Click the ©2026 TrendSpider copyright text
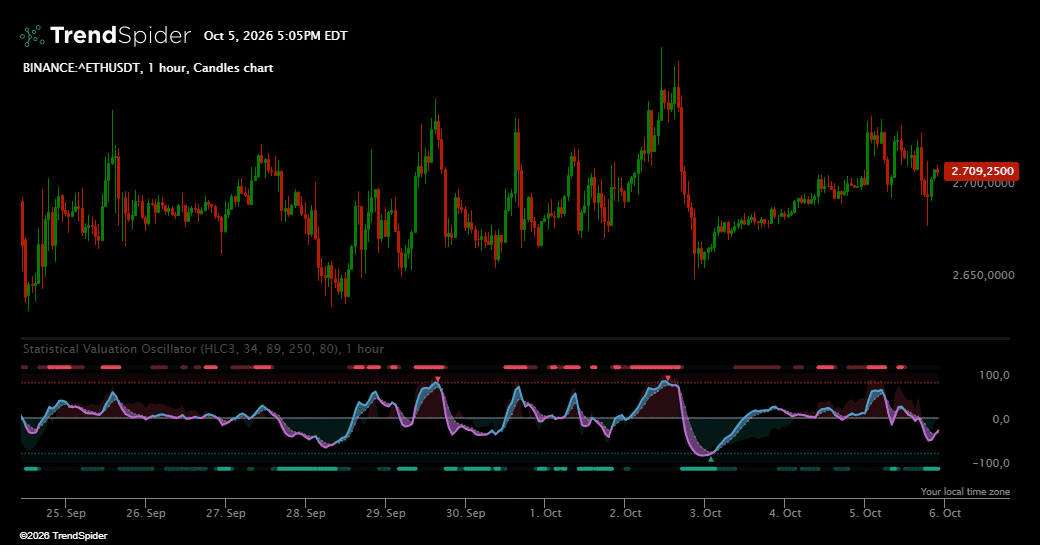 [x=63, y=536]
